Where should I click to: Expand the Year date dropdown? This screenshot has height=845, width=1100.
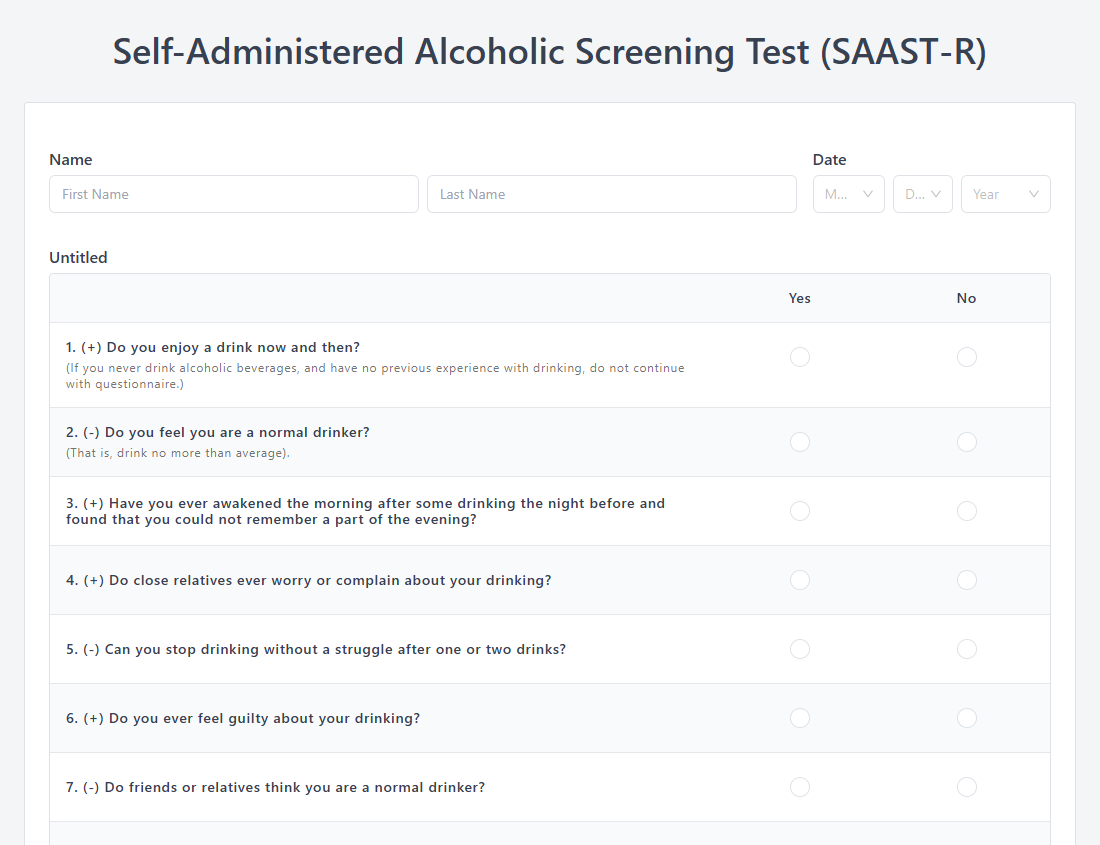[1005, 194]
